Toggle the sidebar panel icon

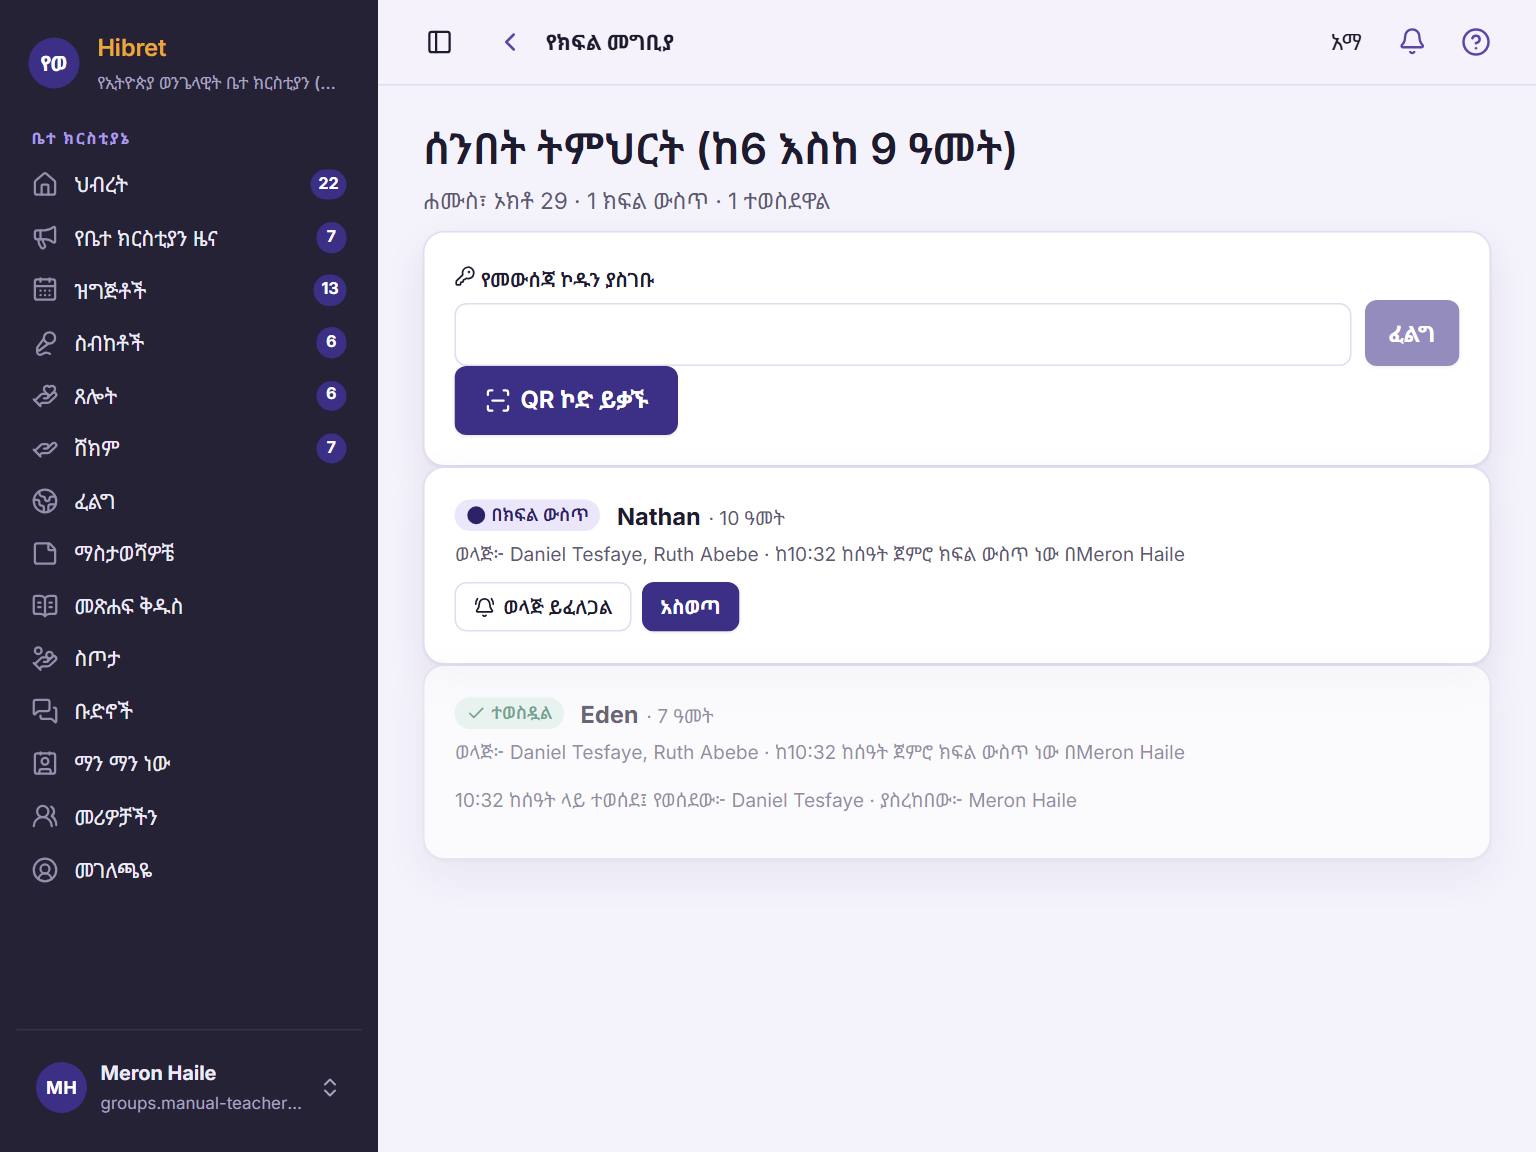[439, 42]
